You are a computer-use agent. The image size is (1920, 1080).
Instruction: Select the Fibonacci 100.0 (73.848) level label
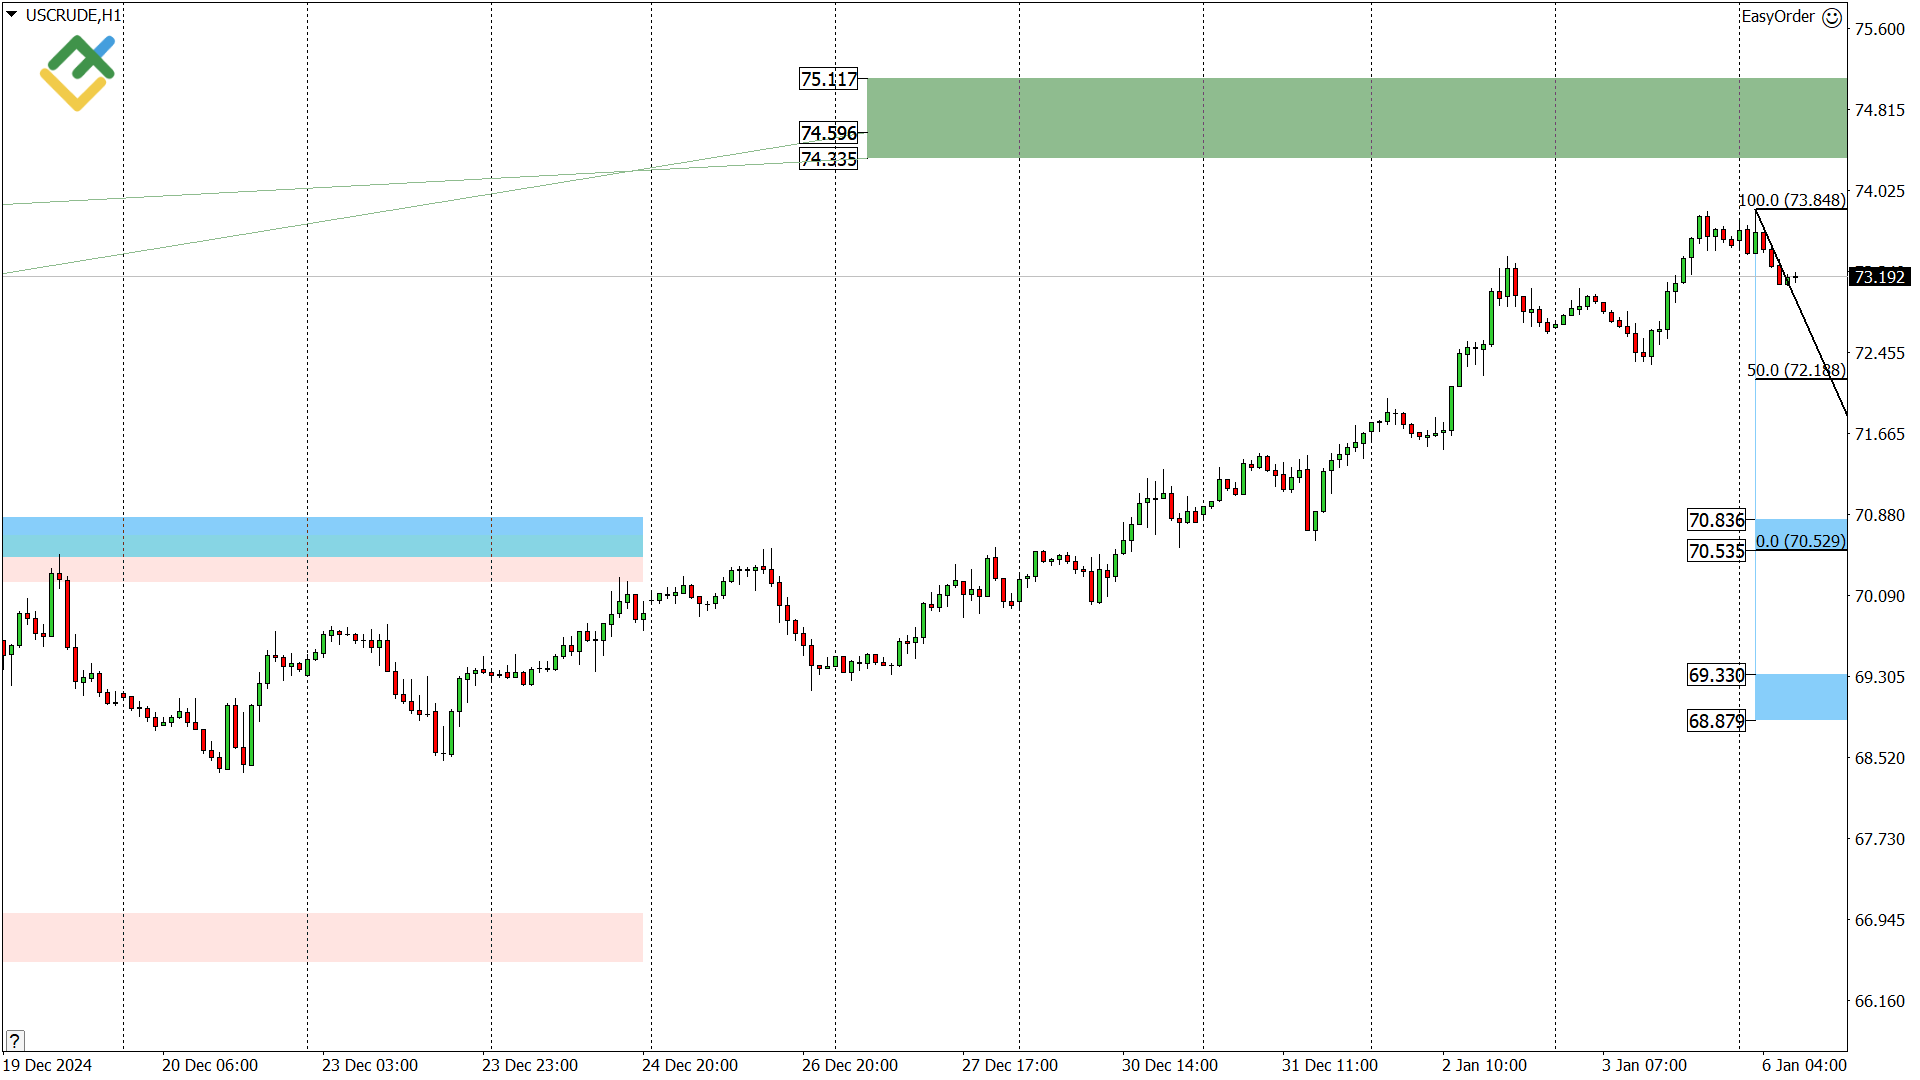[1791, 200]
